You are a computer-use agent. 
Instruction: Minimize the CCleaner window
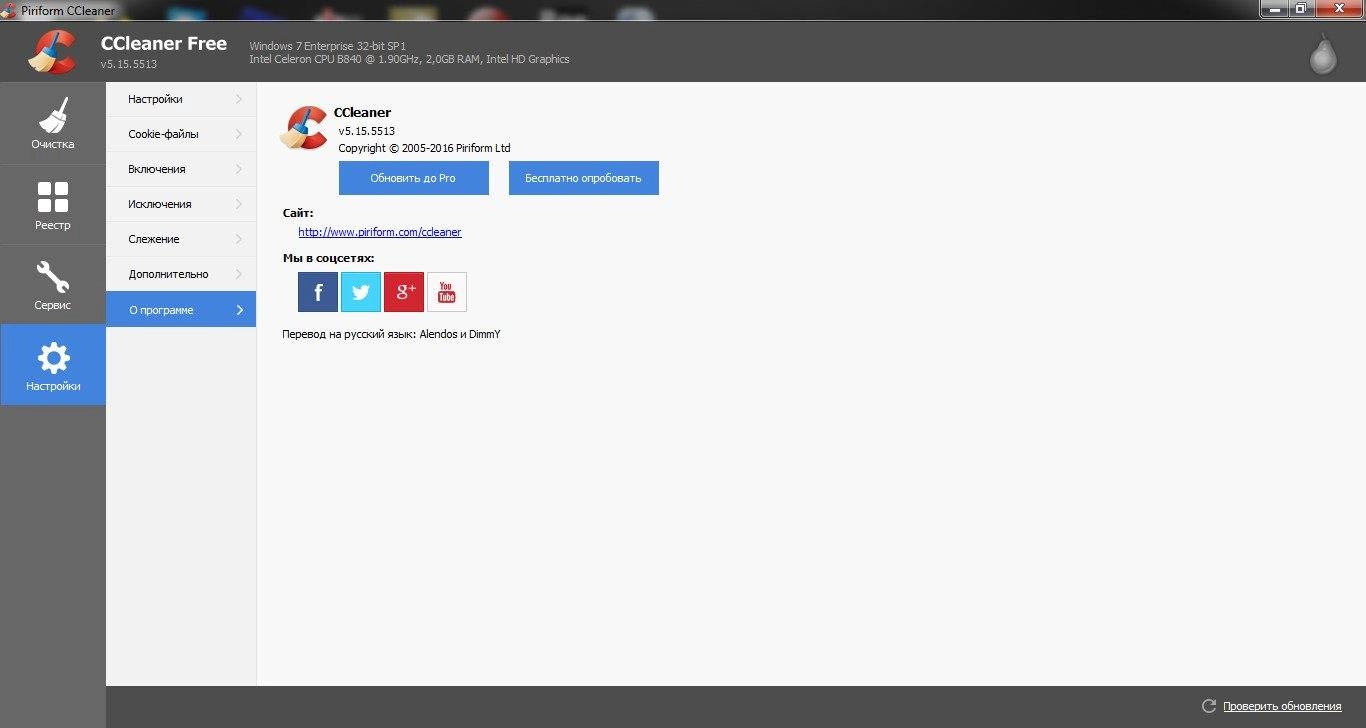click(x=1274, y=8)
